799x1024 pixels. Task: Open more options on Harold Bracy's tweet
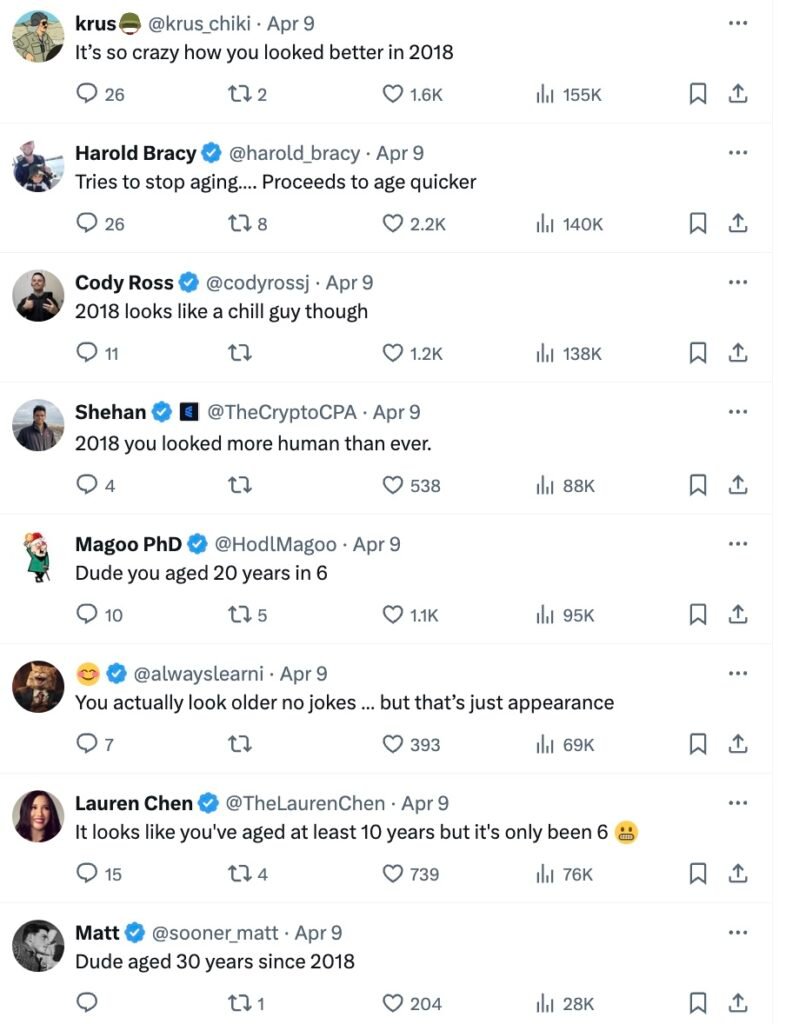tap(738, 153)
